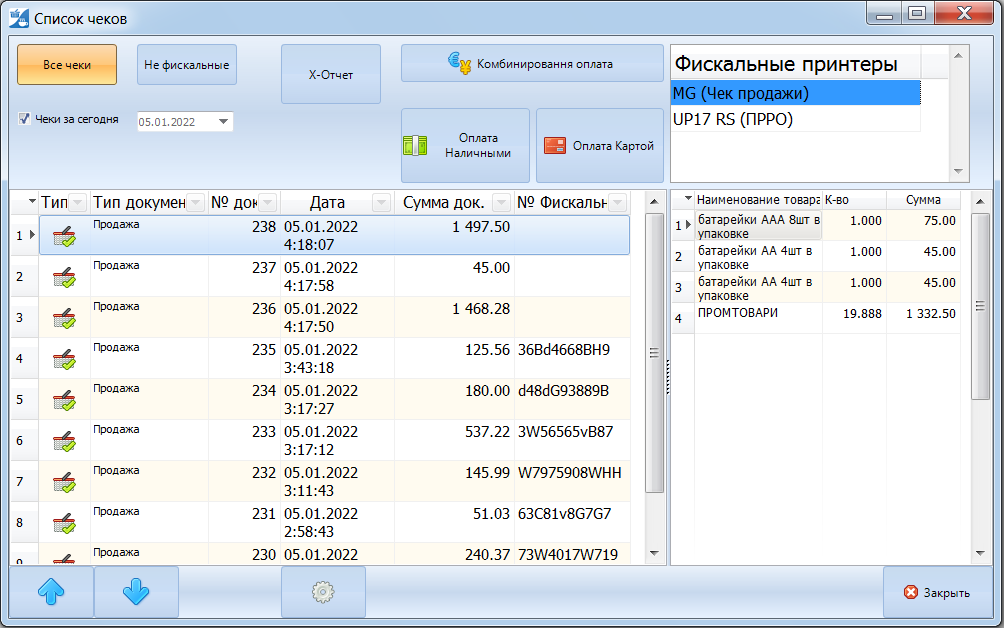Image resolution: width=1004 pixels, height=628 pixels.
Task: Click fiscal number 73W4017W719
Action: click(x=567, y=554)
